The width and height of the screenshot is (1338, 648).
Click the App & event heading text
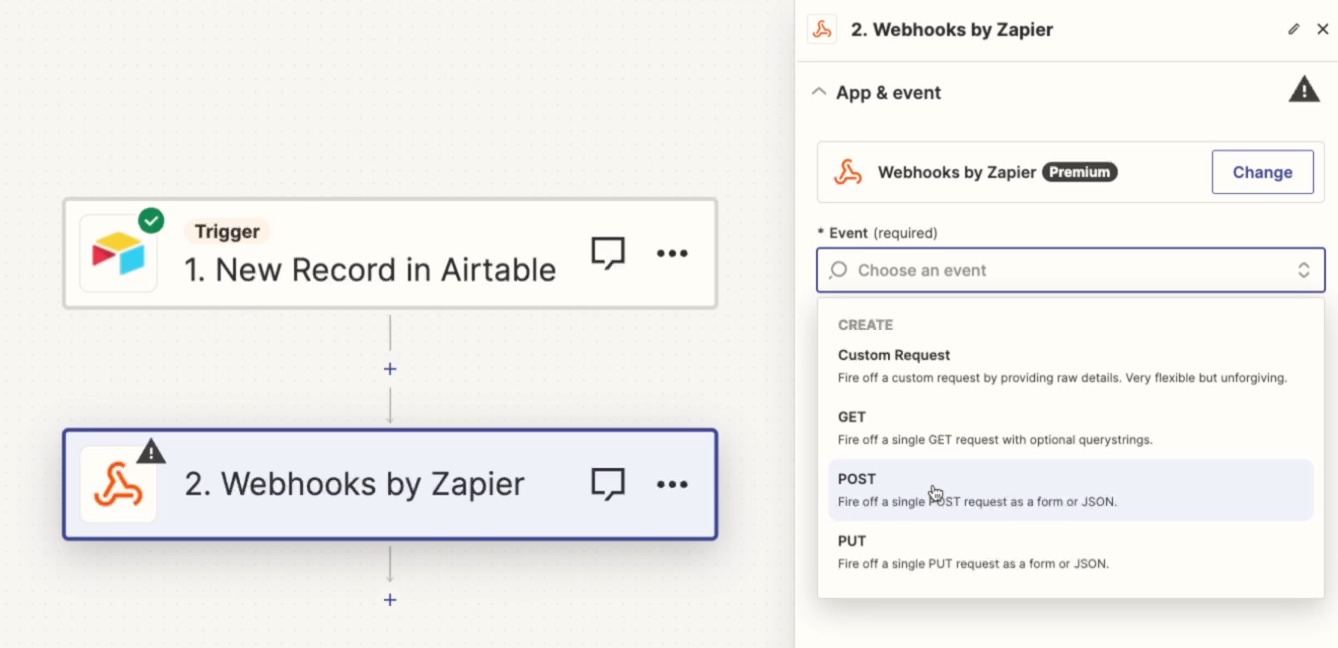(889, 92)
